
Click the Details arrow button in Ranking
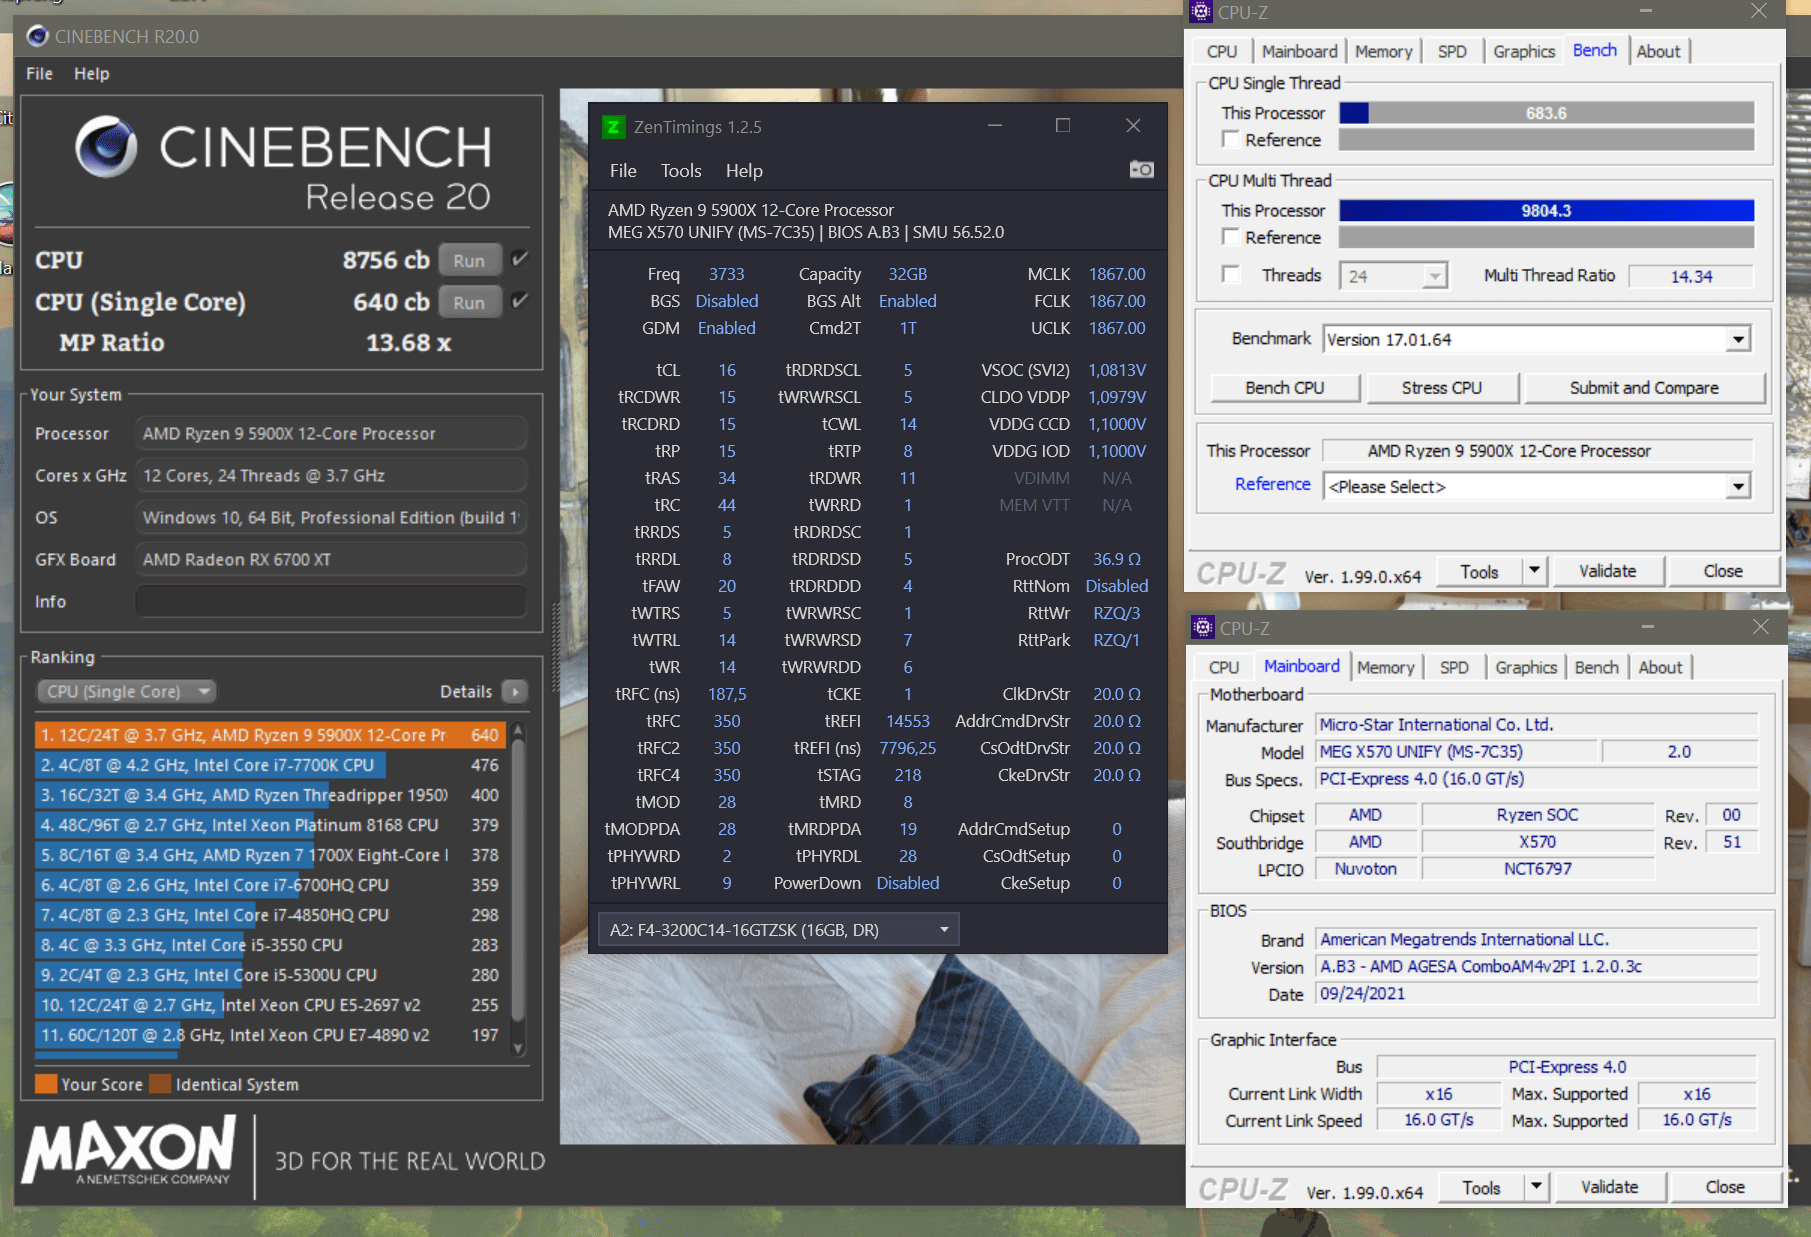[x=514, y=691]
